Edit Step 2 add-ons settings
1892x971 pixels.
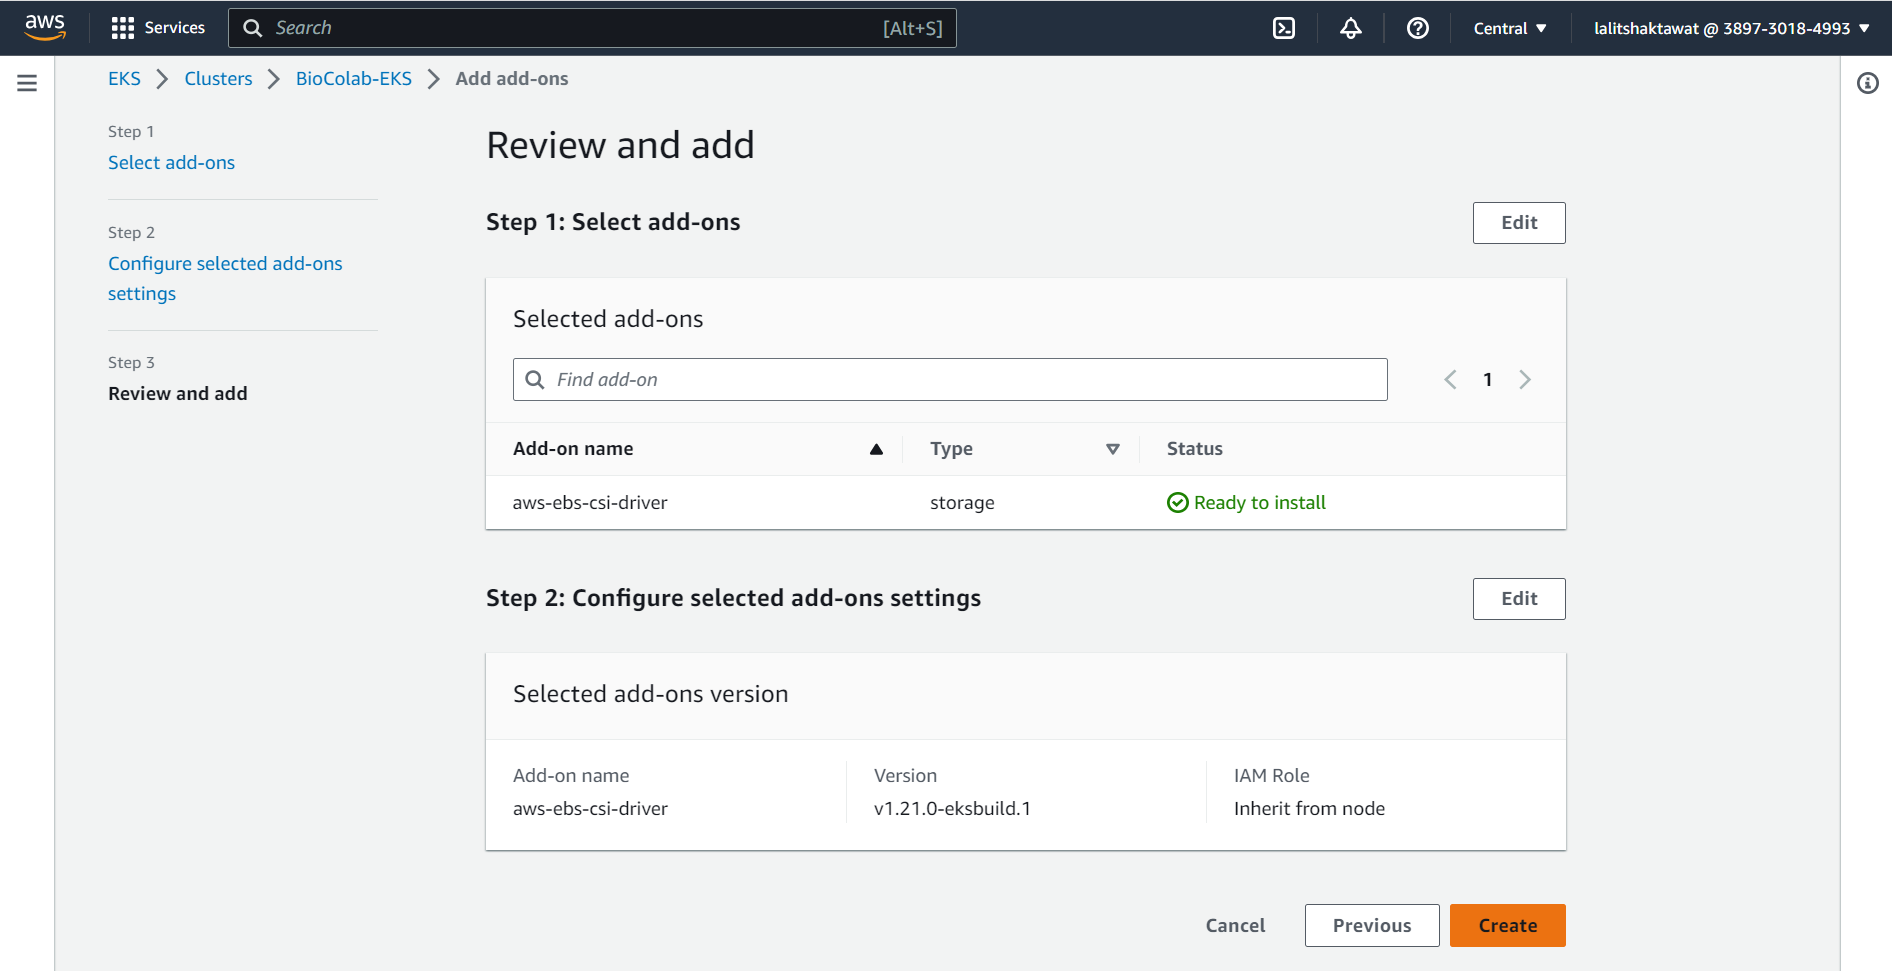[1519, 599]
